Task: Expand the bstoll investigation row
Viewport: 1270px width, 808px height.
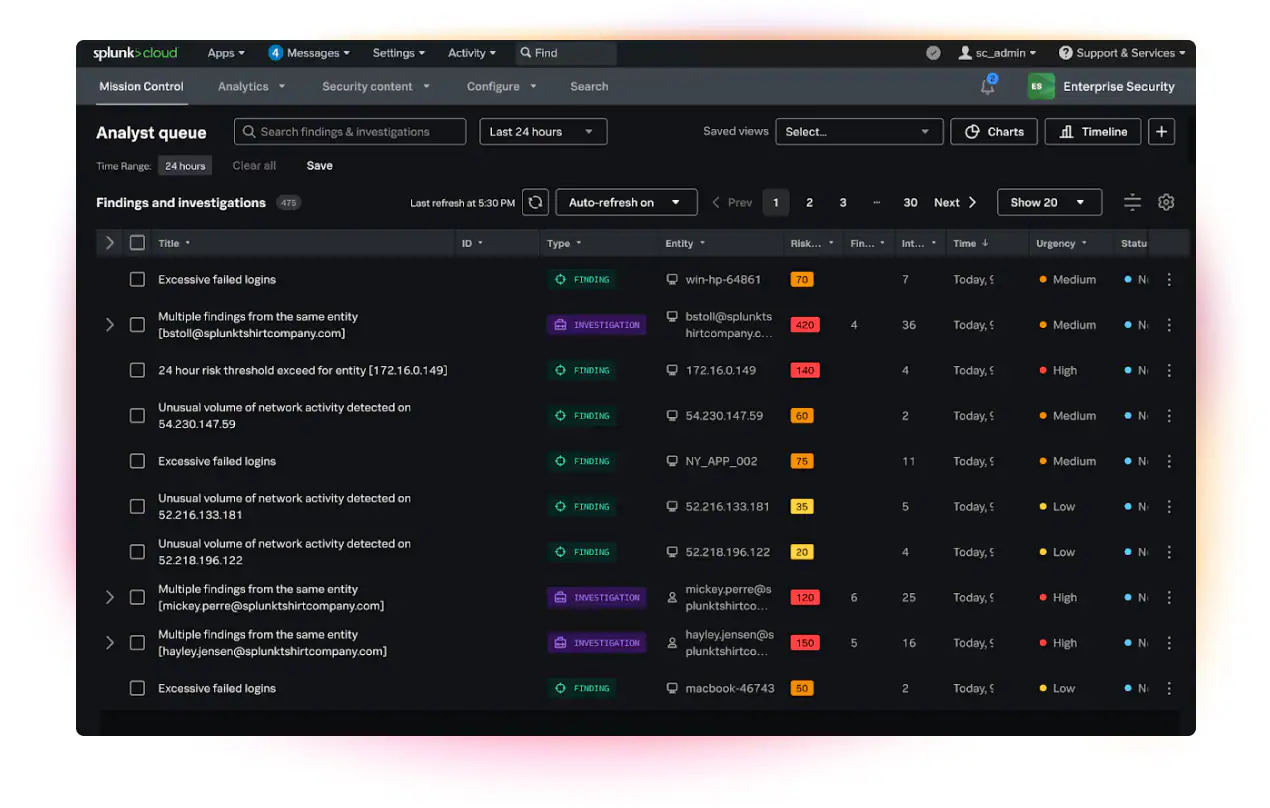Action: tap(110, 325)
